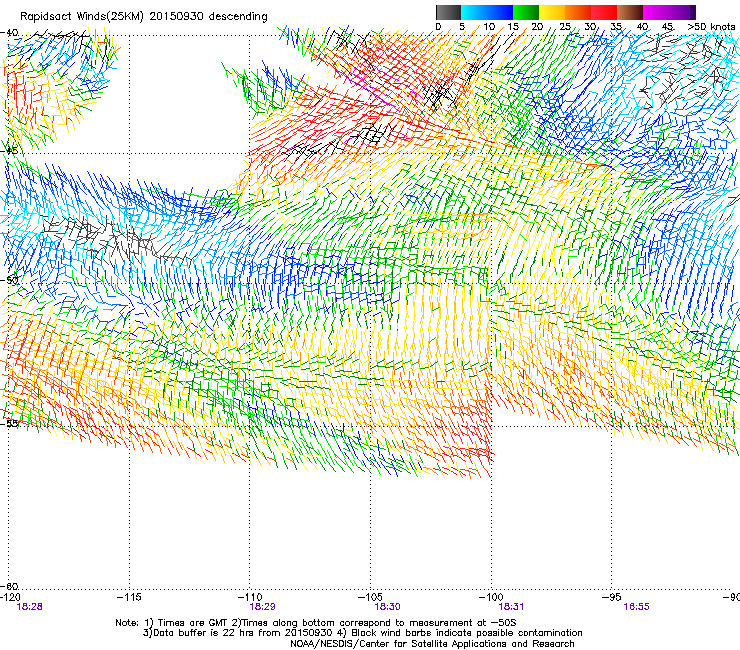Click the 18:31 time label
Screen dimensions: 740x650
pyautogui.click(x=511, y=607)
